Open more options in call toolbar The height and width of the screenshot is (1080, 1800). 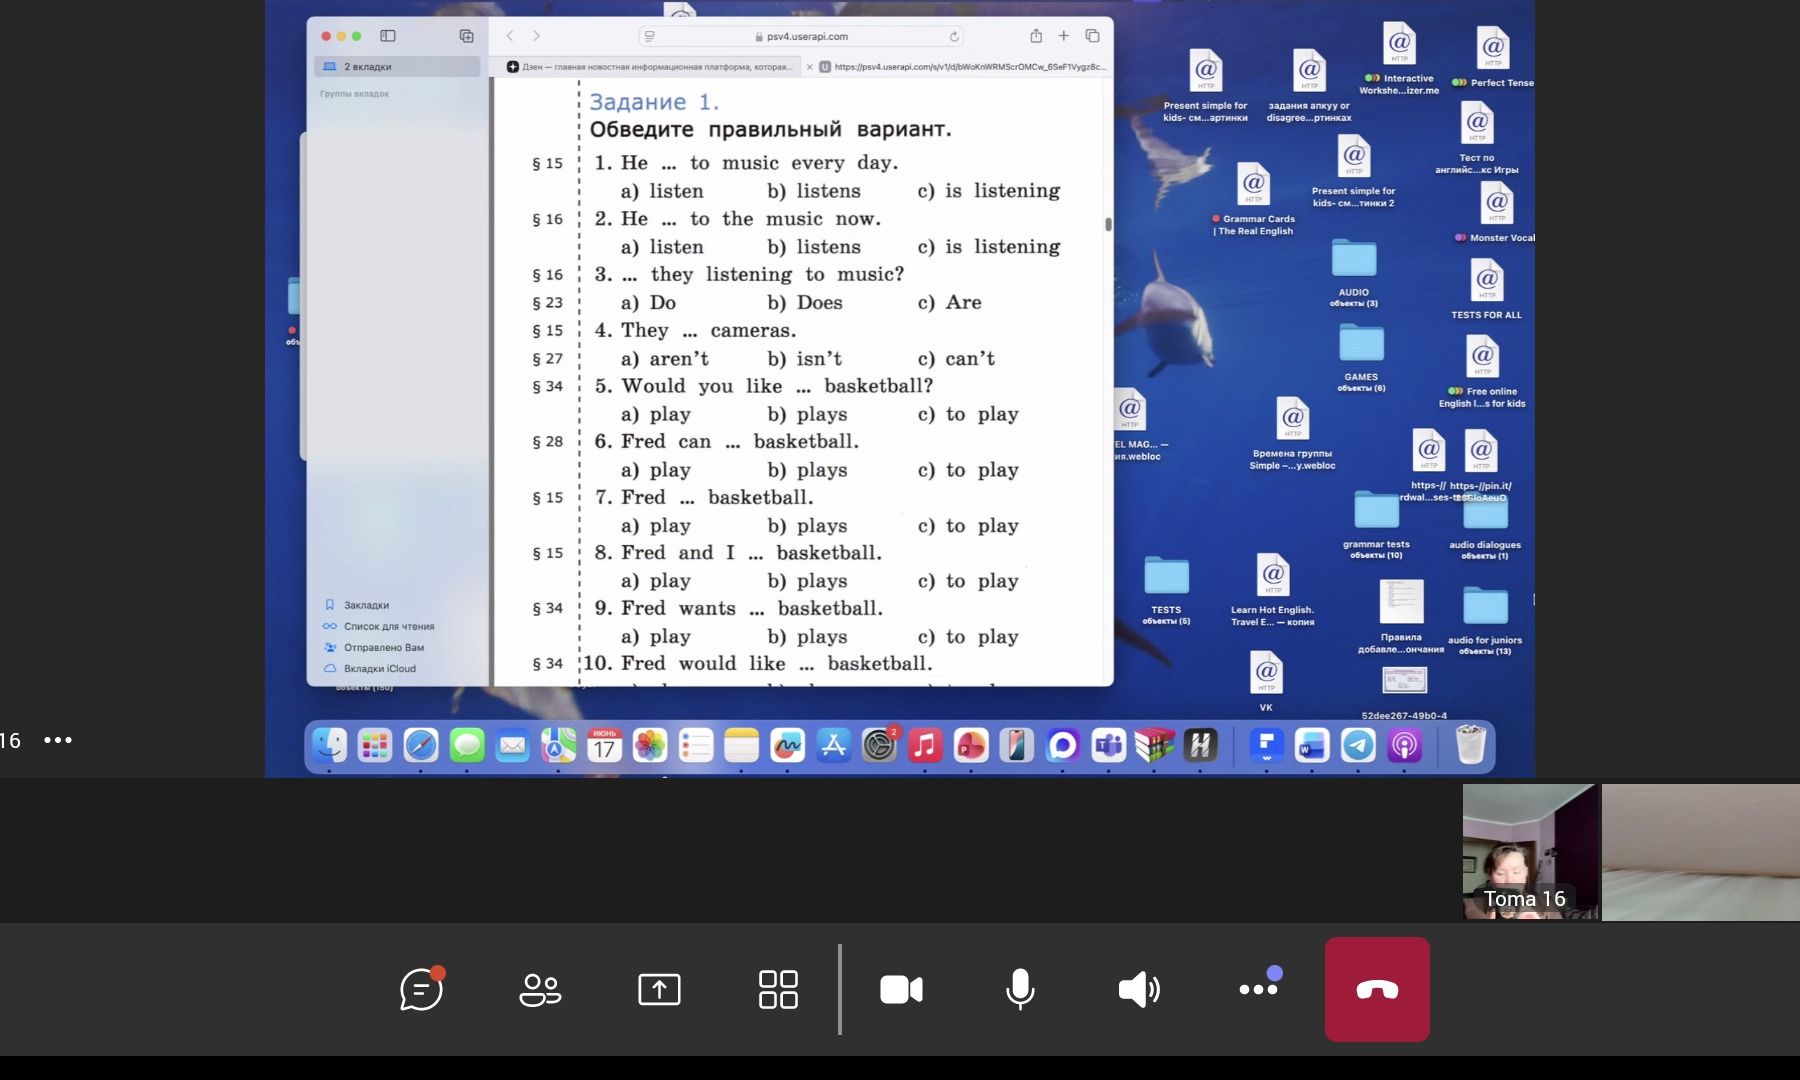click(1259, 987)
